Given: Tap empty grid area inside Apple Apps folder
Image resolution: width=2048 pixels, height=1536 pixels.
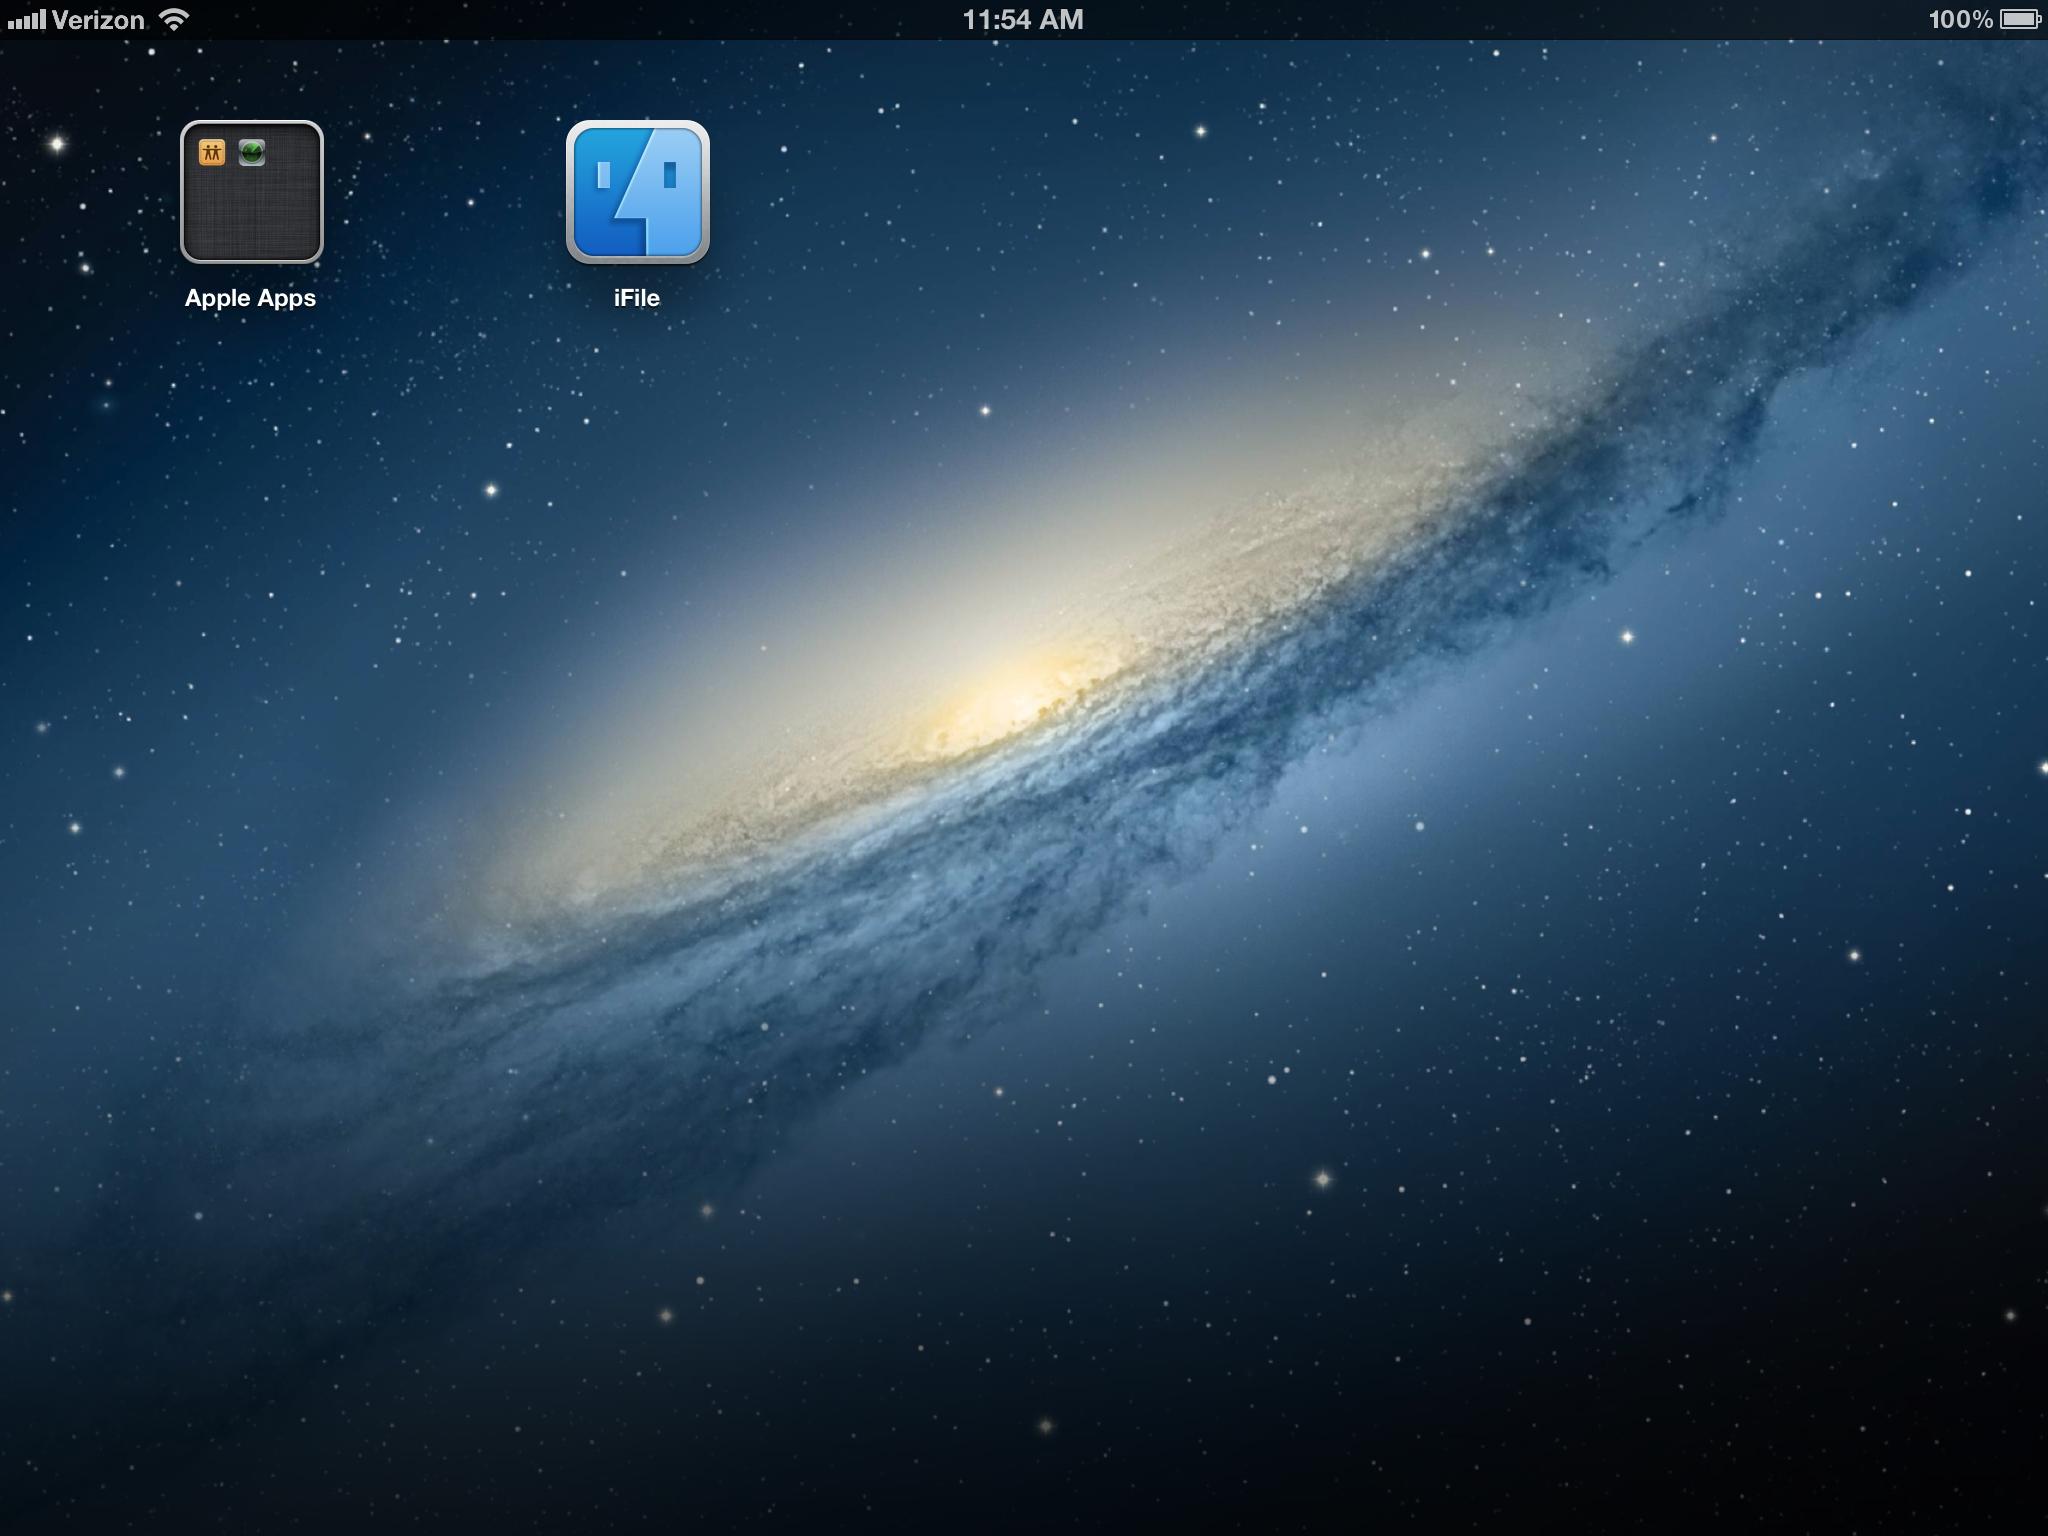Looking at the screenshot, I should 252,215.
